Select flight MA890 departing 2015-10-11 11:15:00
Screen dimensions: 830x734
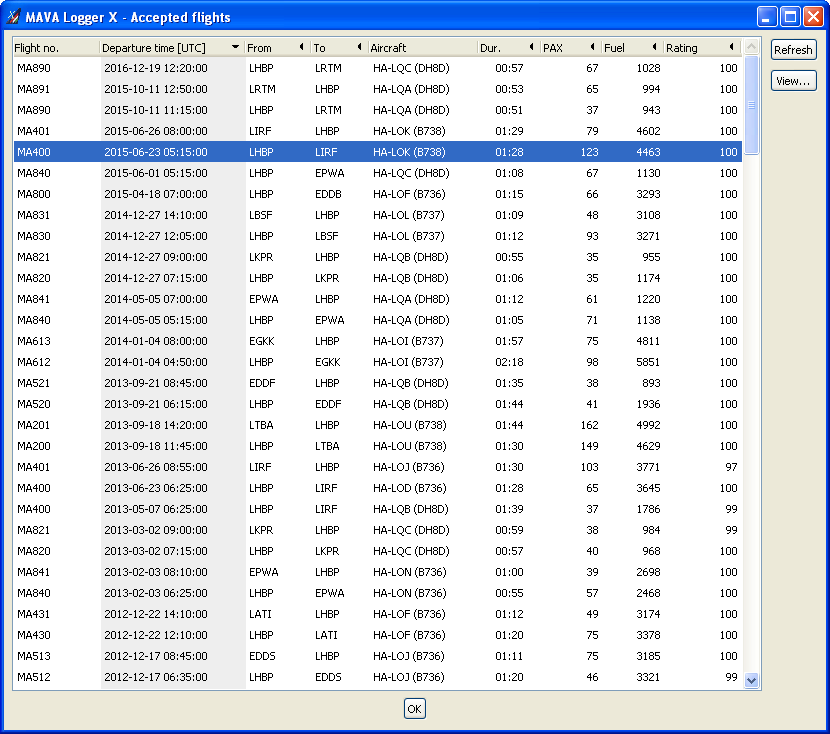[x=377, y=110]
